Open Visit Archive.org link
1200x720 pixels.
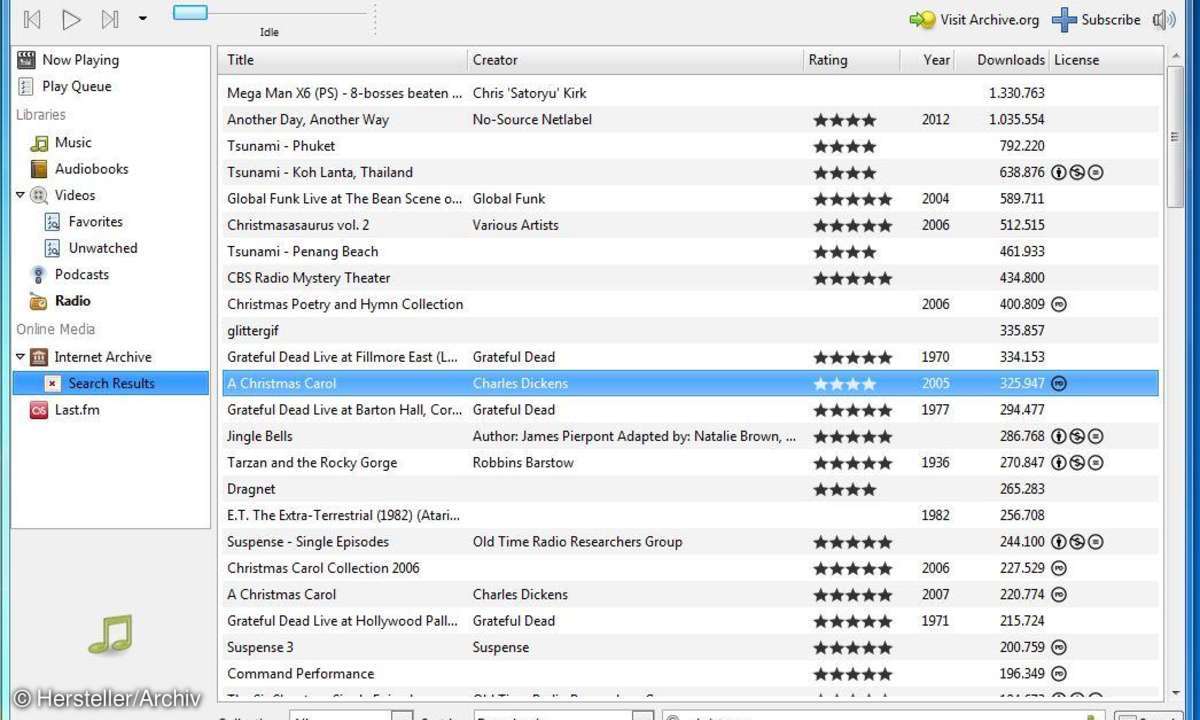(974, 19)
